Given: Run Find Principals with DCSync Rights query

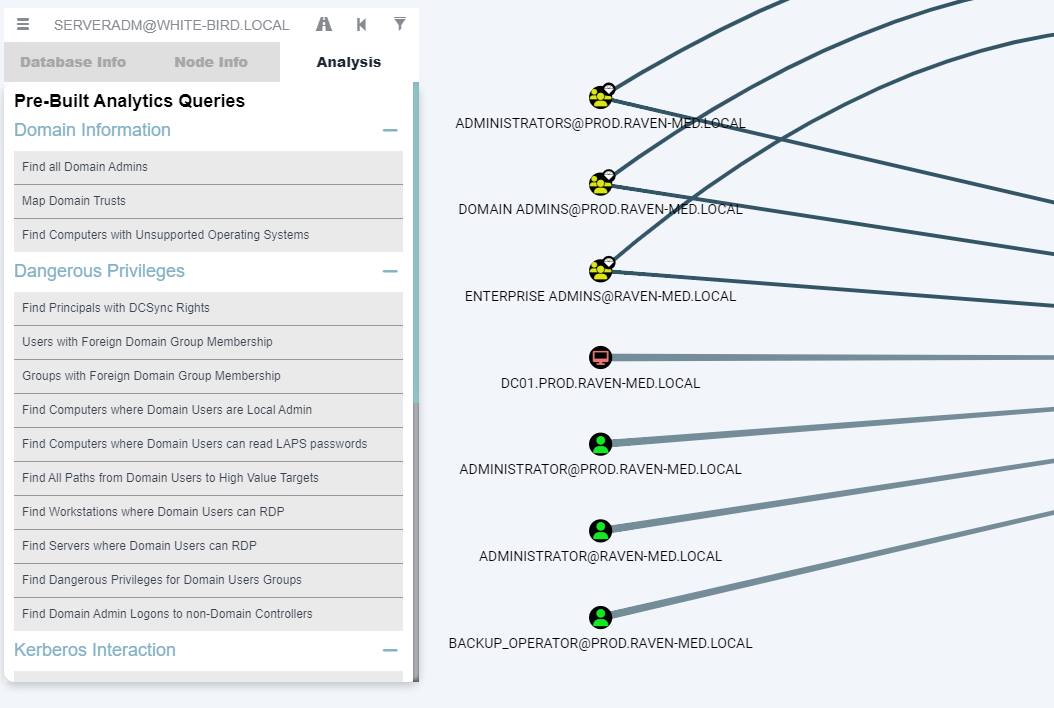Looking at the screenshot, I should click(208, 308).
